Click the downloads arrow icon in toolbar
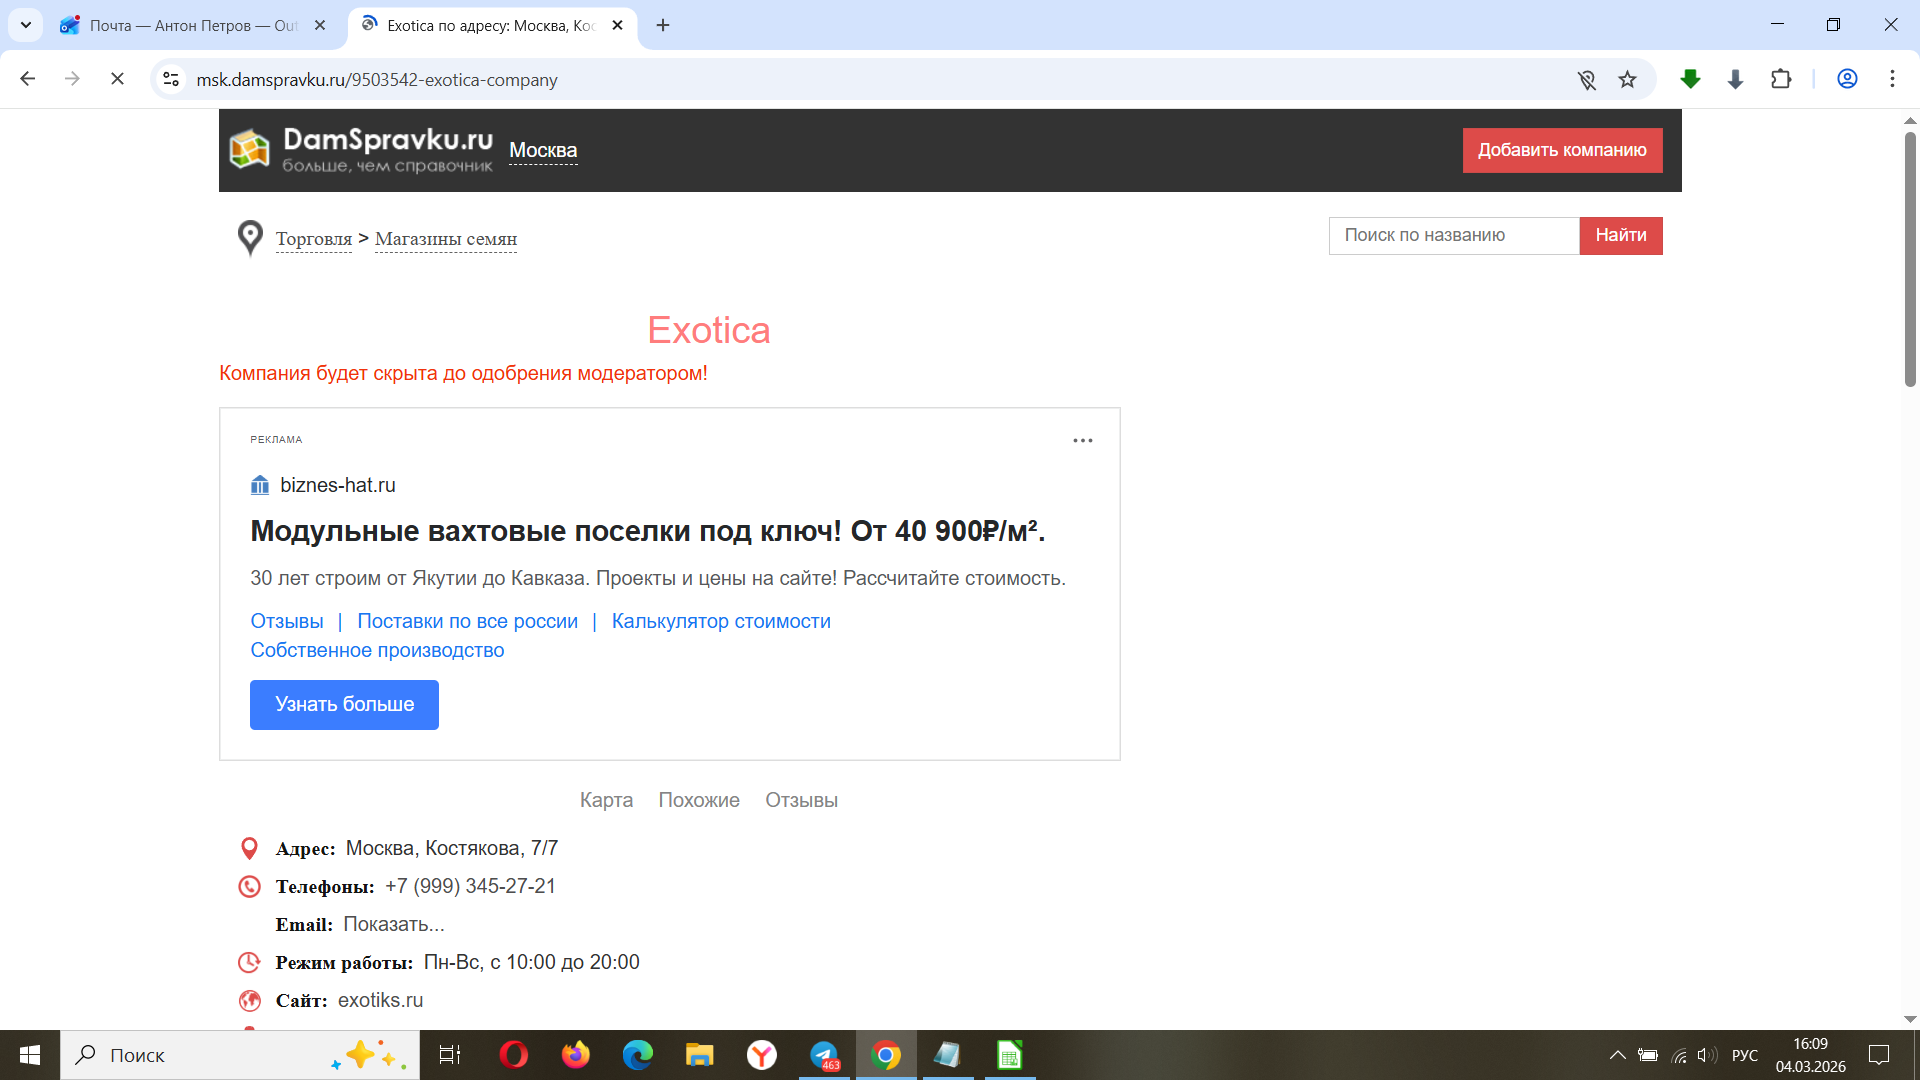 click(1735, 80)
